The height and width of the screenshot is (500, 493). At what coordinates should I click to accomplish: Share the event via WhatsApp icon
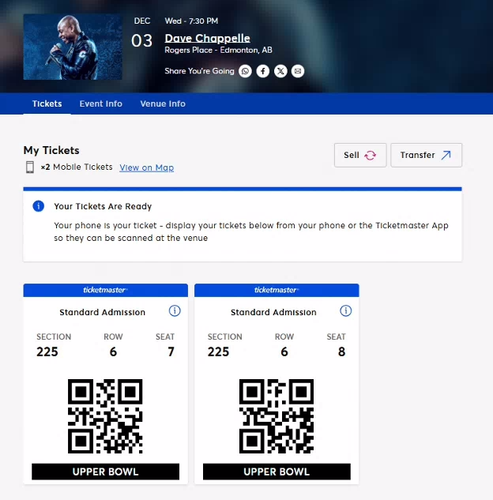(245, 71)
